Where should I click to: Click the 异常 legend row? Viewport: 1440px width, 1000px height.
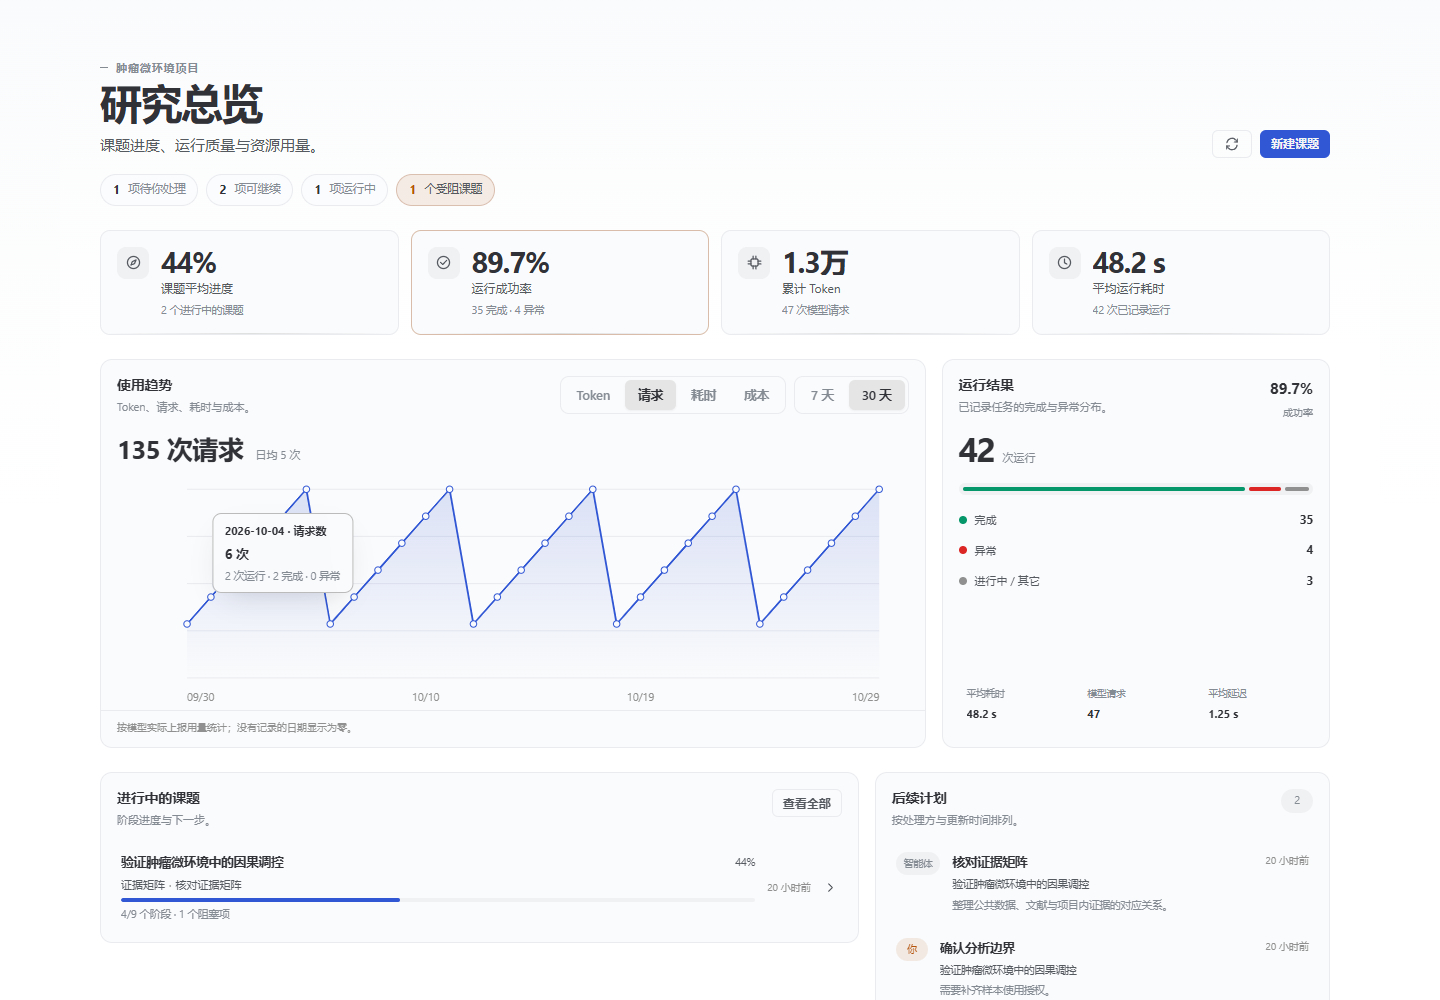point(1136,550)
